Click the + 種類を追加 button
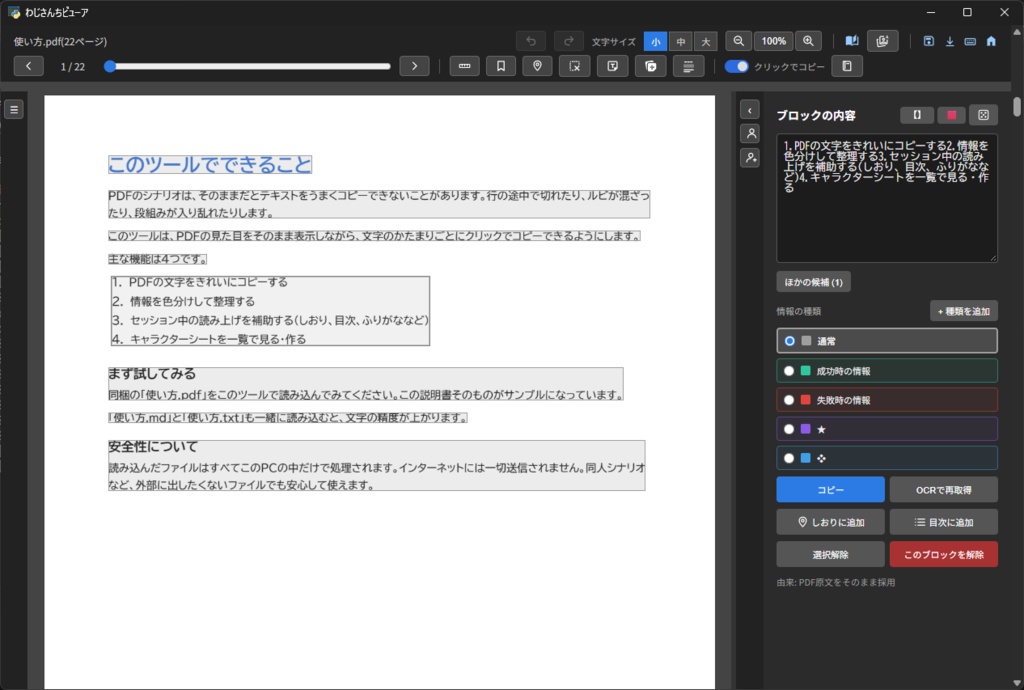This screenshot has height=690, width=1024. coord(964,311)
